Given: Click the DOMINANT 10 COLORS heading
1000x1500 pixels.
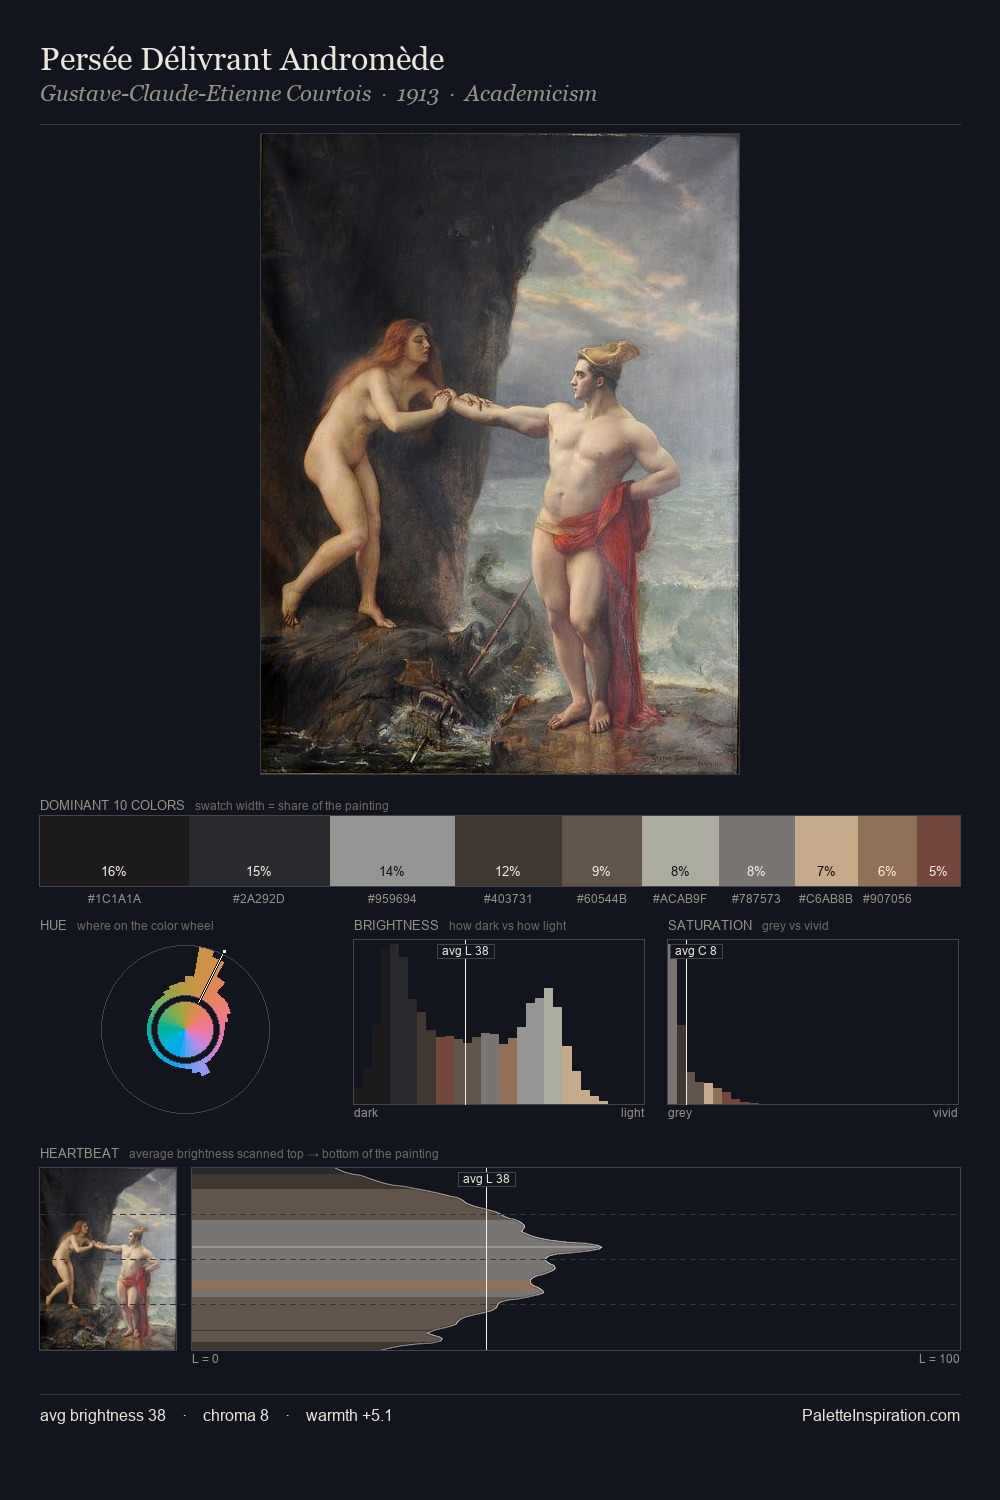Looking at the screenshot, I should tap(112, 805).
